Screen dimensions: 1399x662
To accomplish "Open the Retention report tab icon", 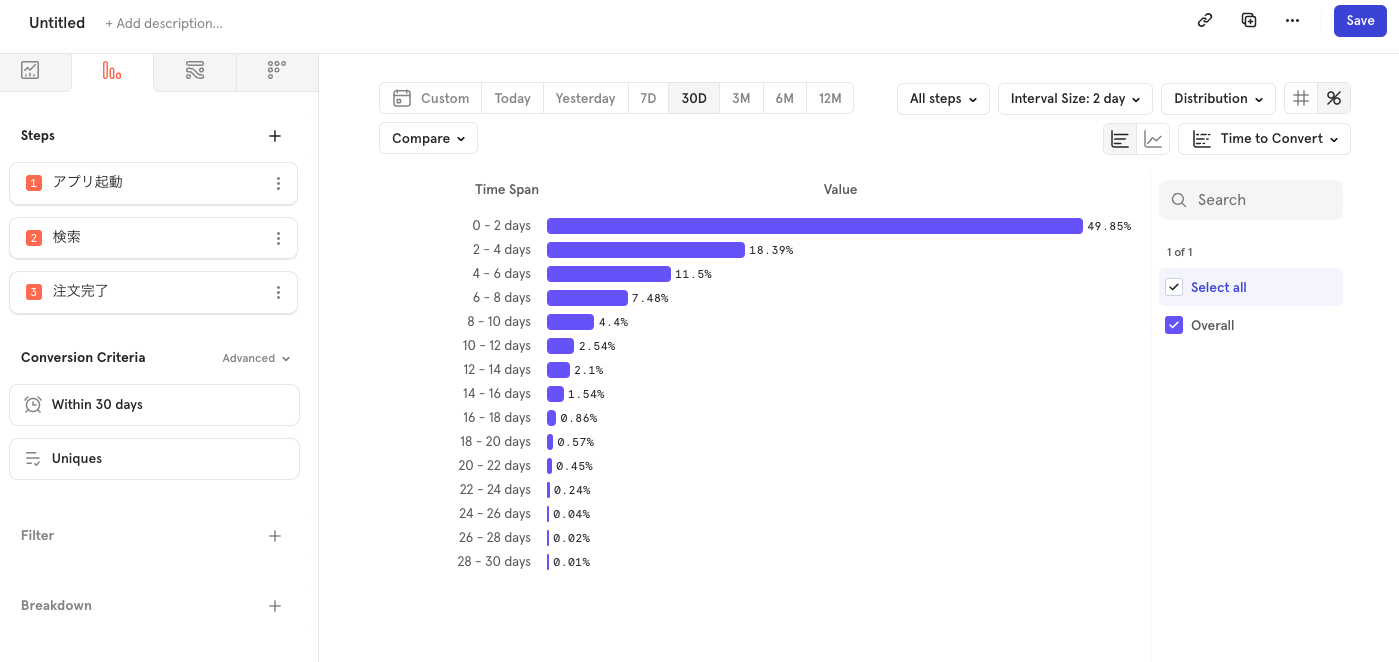I will (277, 71).
